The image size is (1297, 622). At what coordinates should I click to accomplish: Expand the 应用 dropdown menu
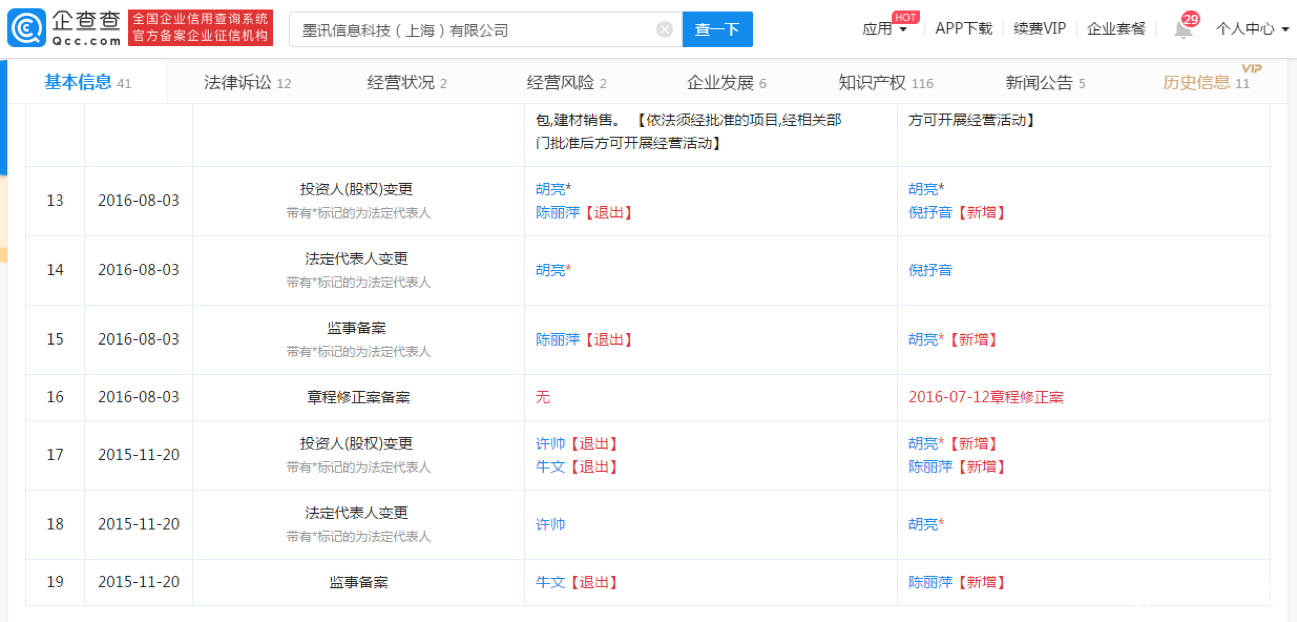tap(885, 29)
